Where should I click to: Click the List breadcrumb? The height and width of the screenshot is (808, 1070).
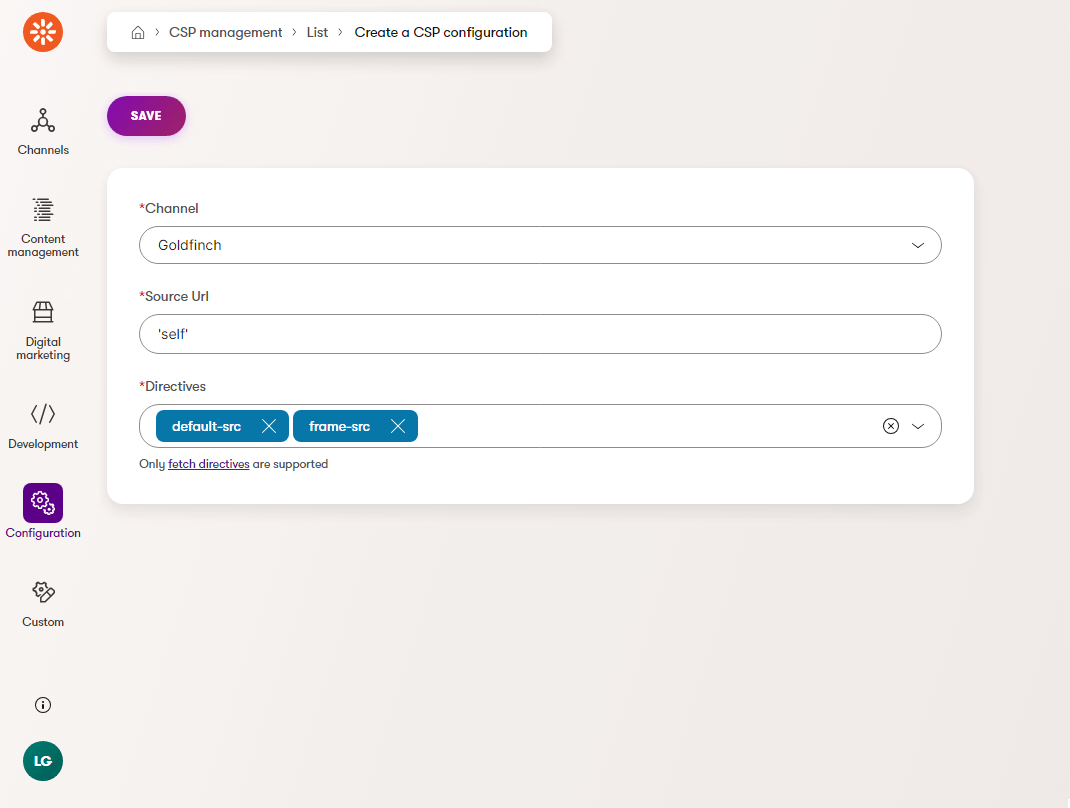(x=317, y=32)
